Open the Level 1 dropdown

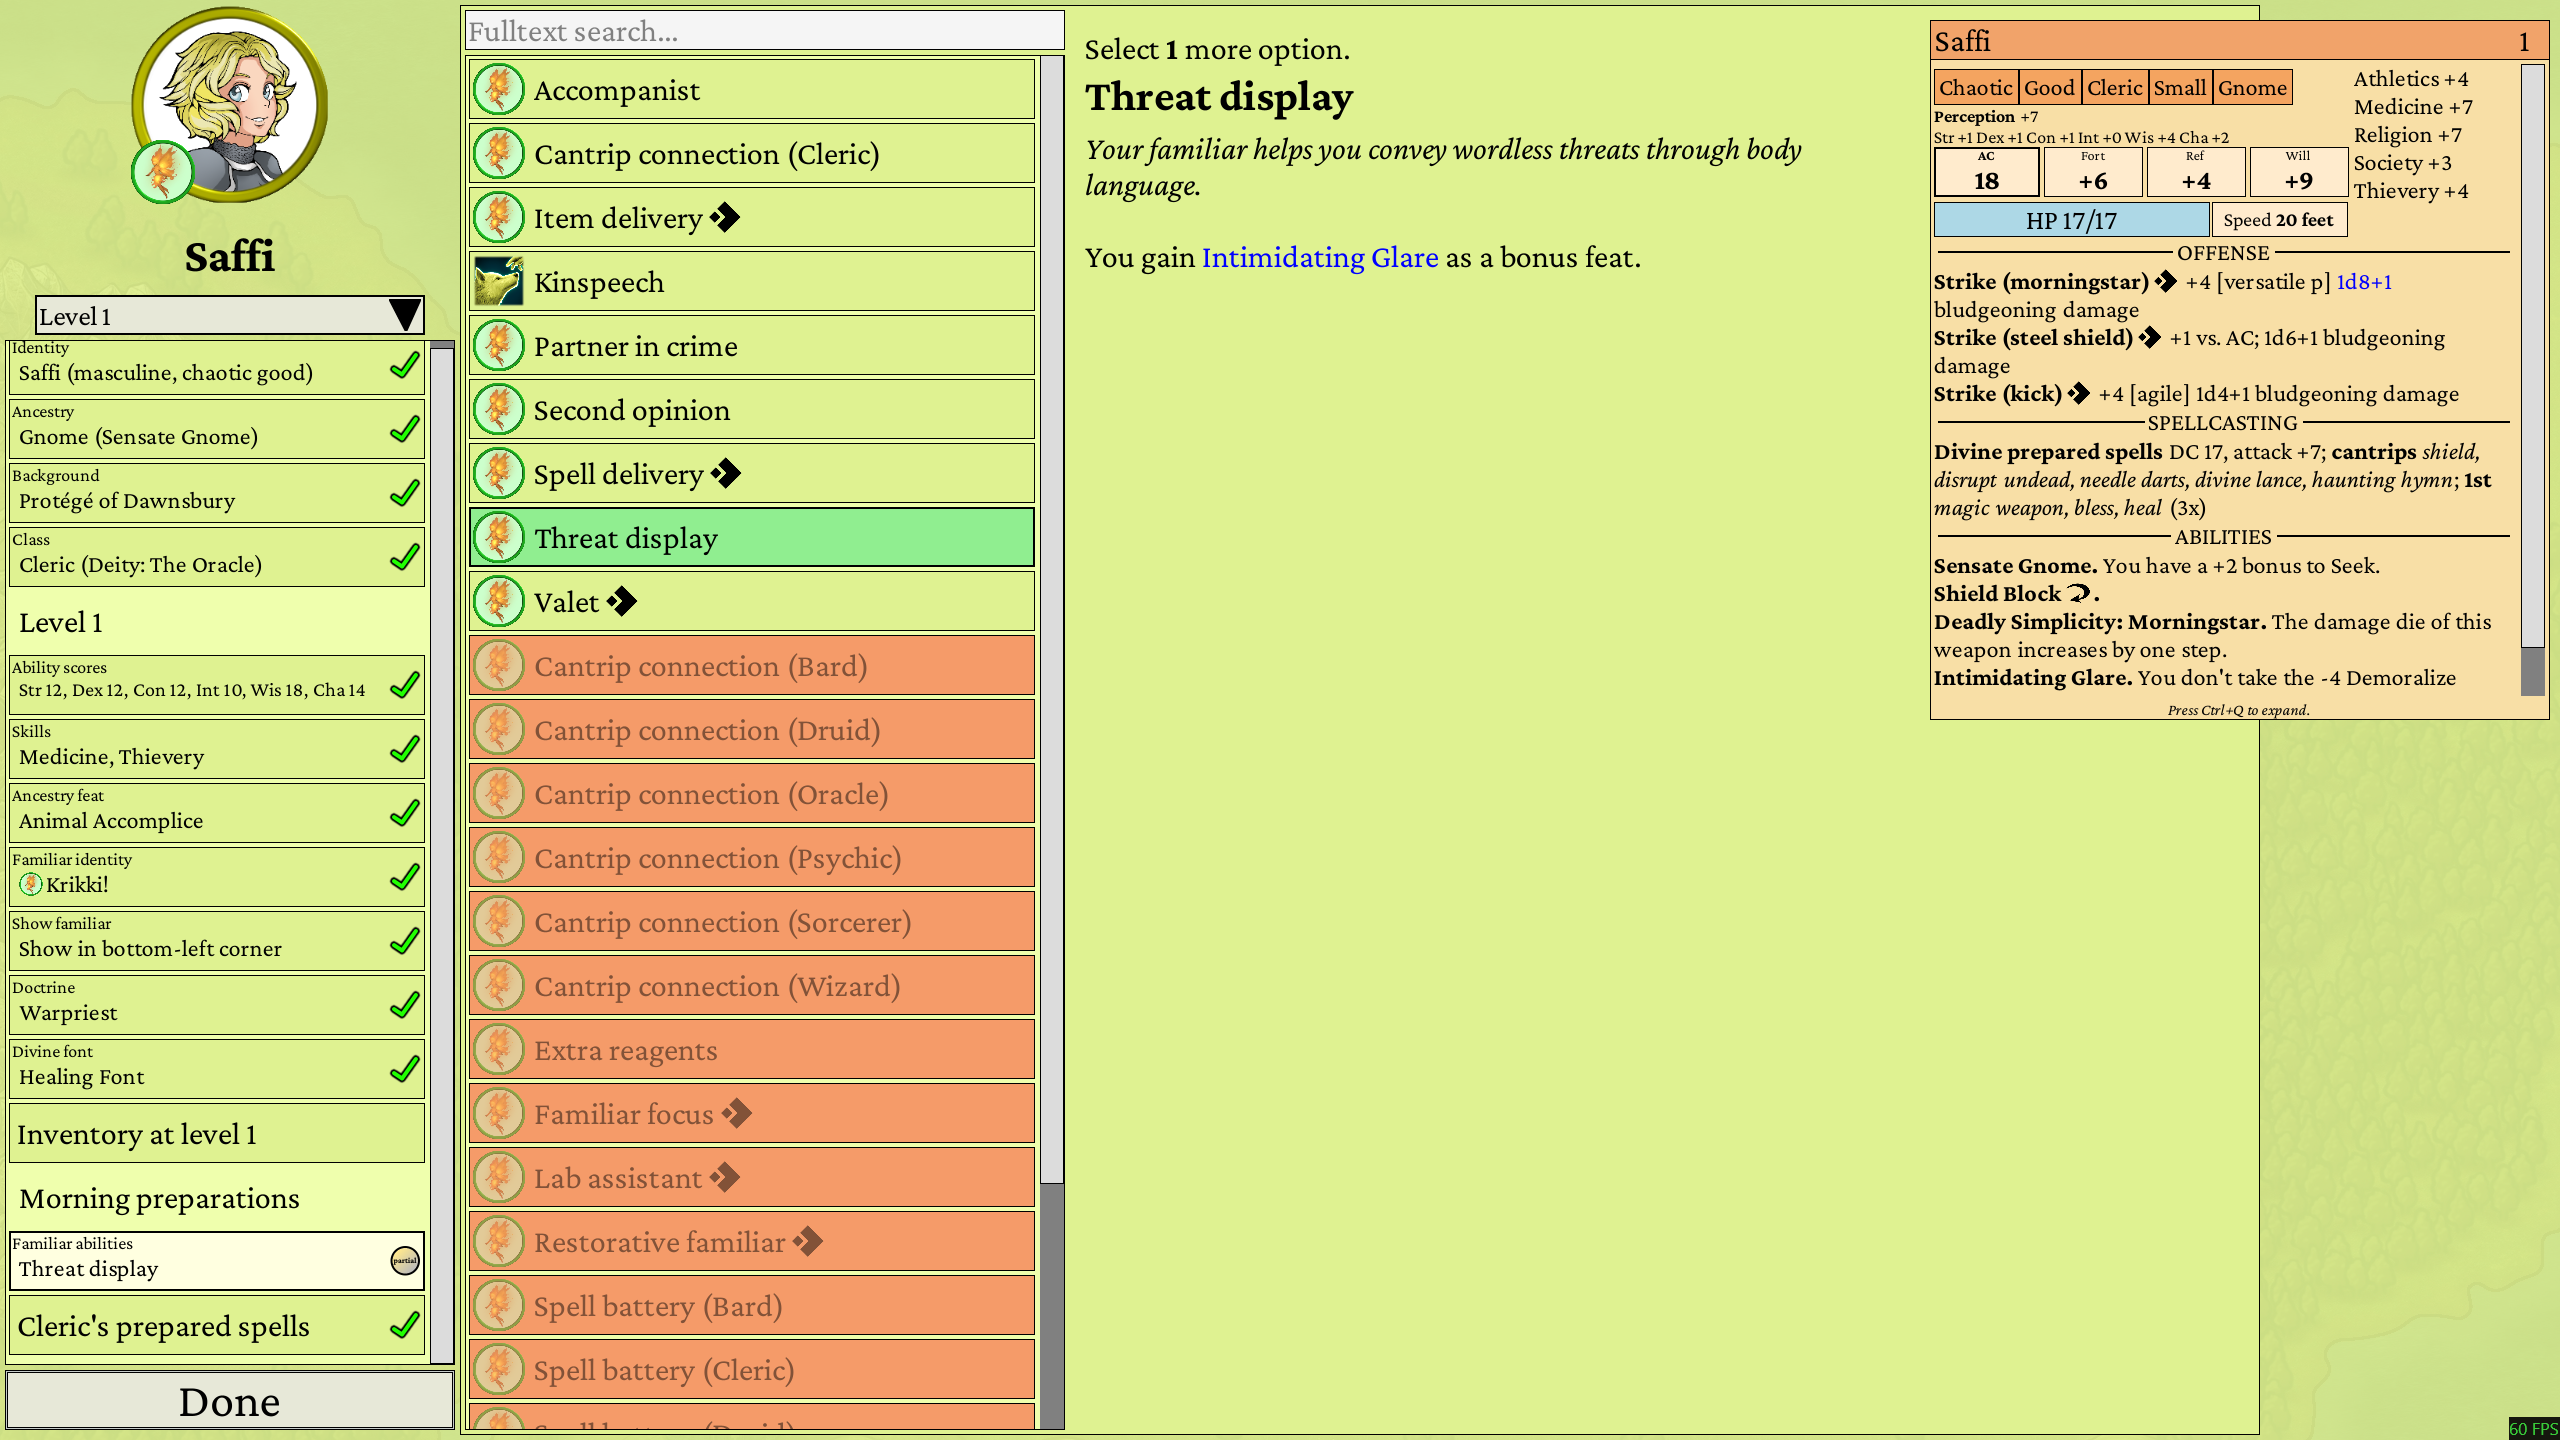click(x=229, y=316)
